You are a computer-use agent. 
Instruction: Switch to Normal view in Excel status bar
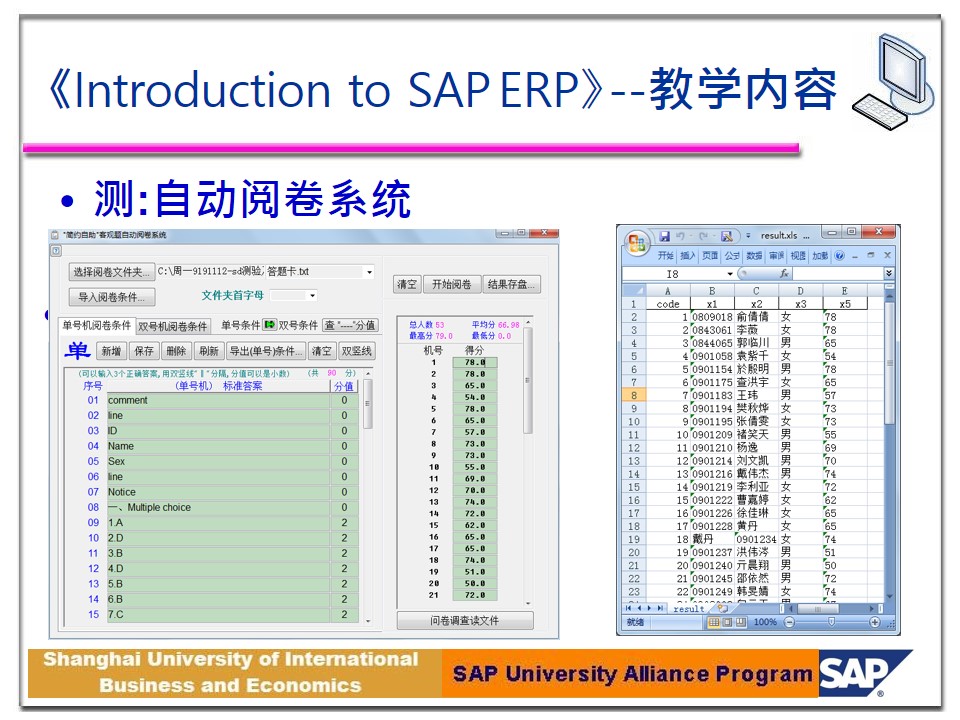[713, 622]
